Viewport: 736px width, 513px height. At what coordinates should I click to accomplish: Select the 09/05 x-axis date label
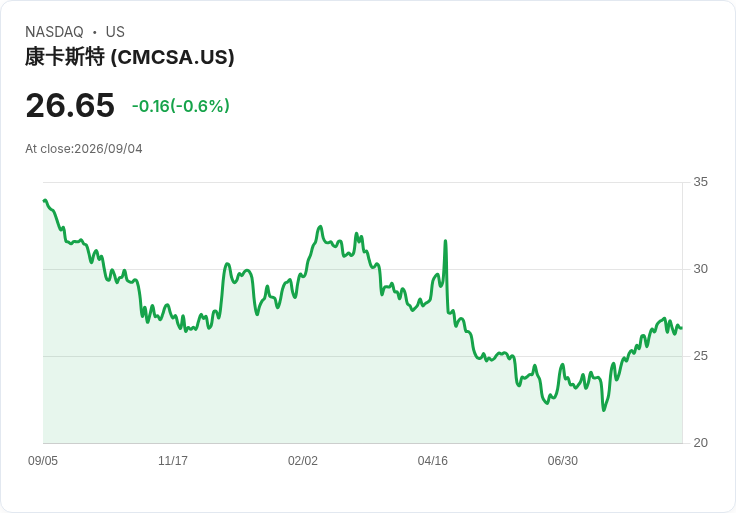pyautogui.click(x=43, y=461)
